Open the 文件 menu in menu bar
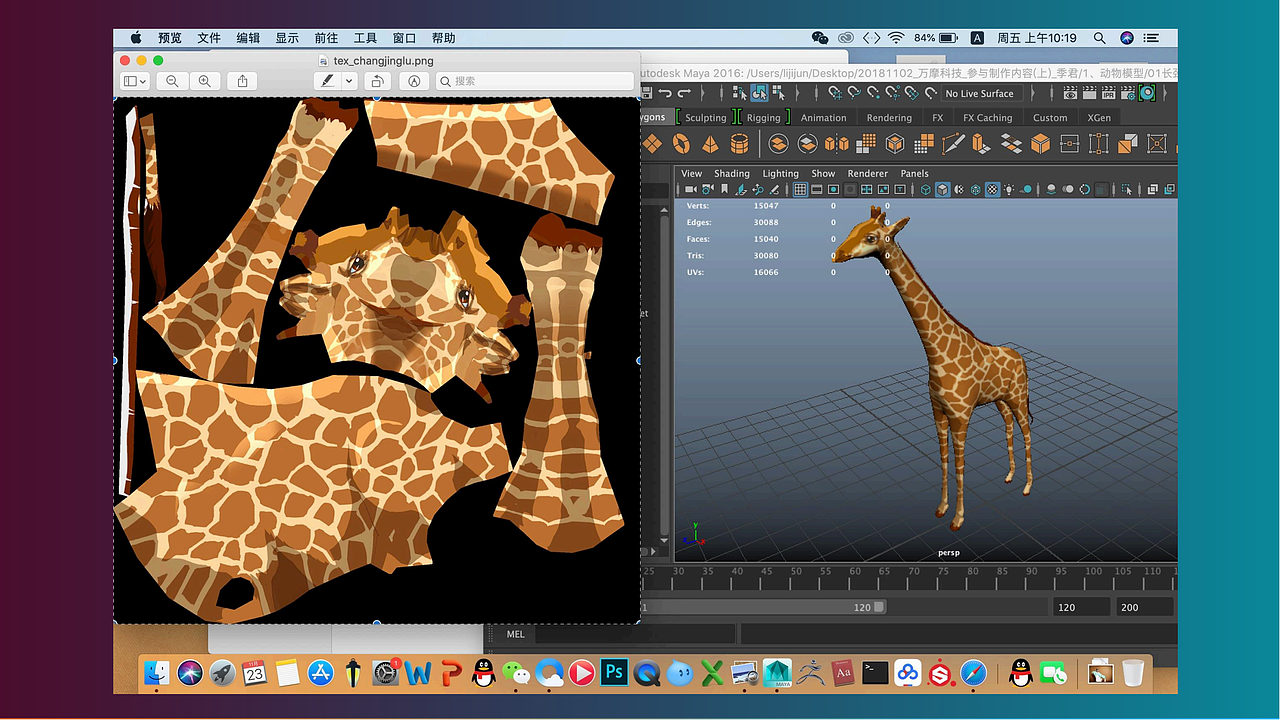Image resolution: width=1280 pixels, height=720 pixels. point(209,38)
